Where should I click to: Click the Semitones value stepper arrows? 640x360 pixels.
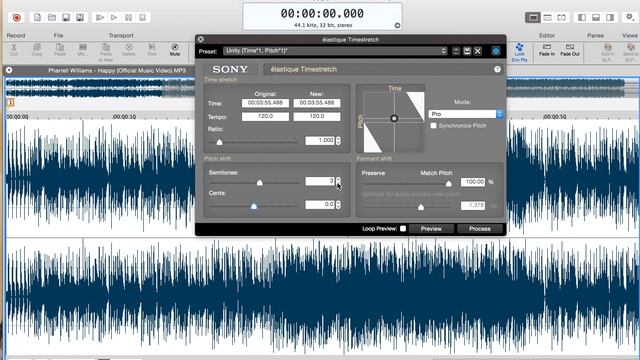click(338, 181)
